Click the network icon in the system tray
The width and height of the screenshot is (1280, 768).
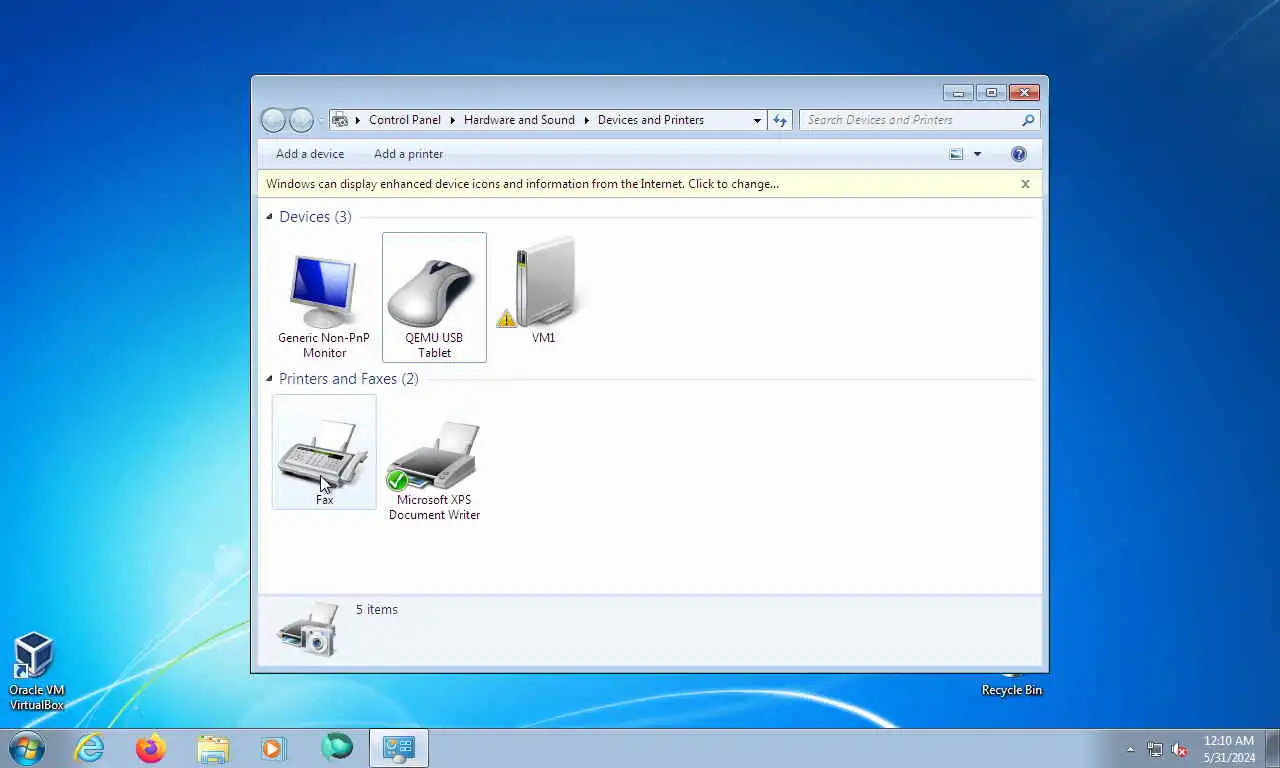tap(1155, 749)
